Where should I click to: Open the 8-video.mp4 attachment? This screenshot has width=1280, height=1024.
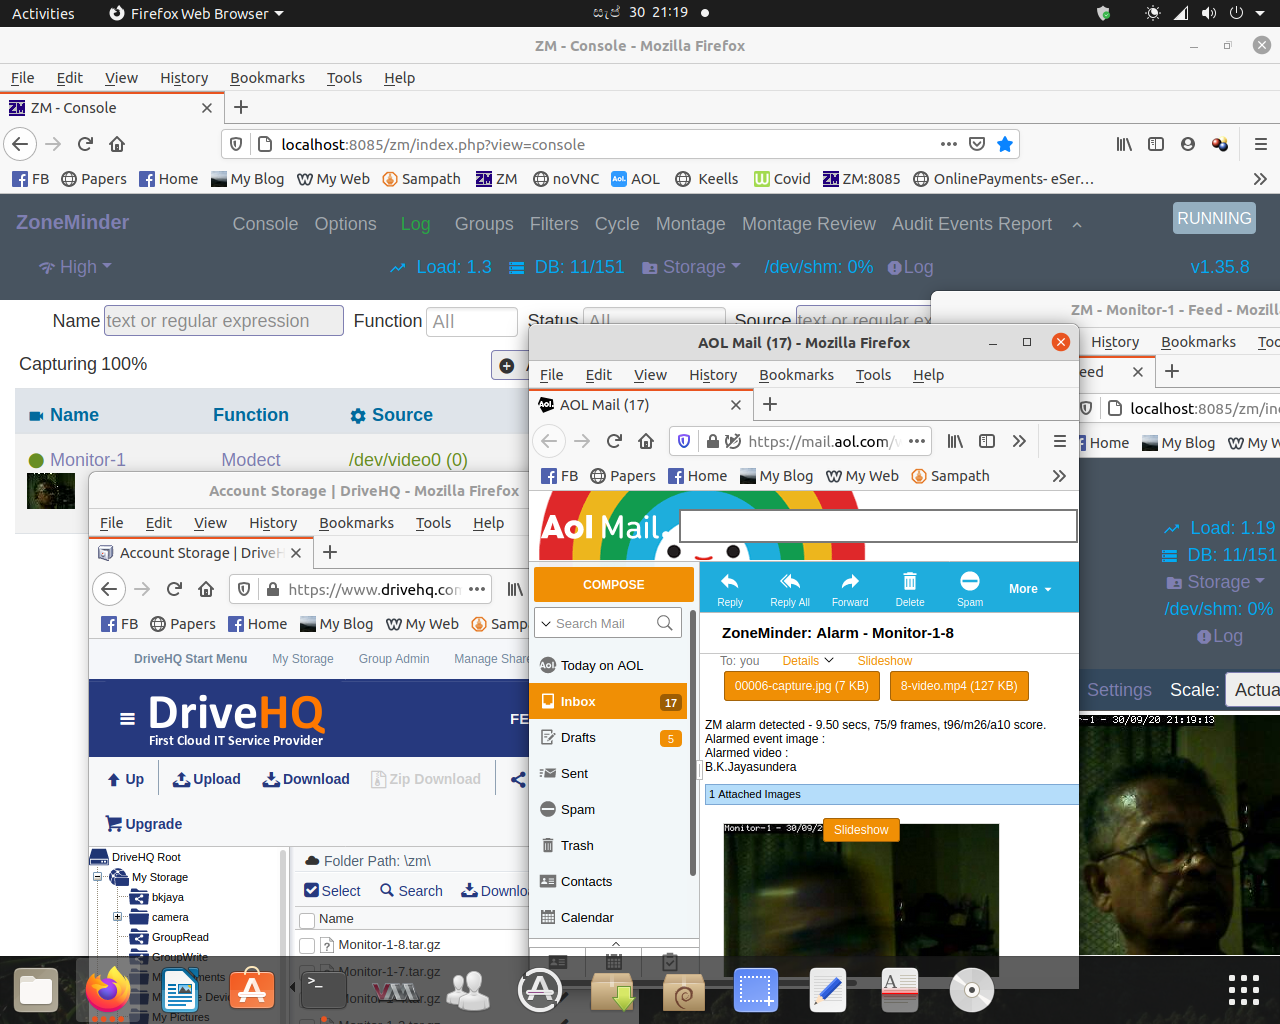(959, 686)
